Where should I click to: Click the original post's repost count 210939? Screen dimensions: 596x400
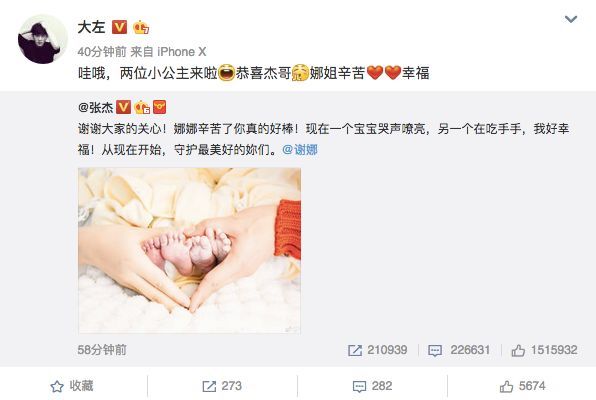[377, 350]
